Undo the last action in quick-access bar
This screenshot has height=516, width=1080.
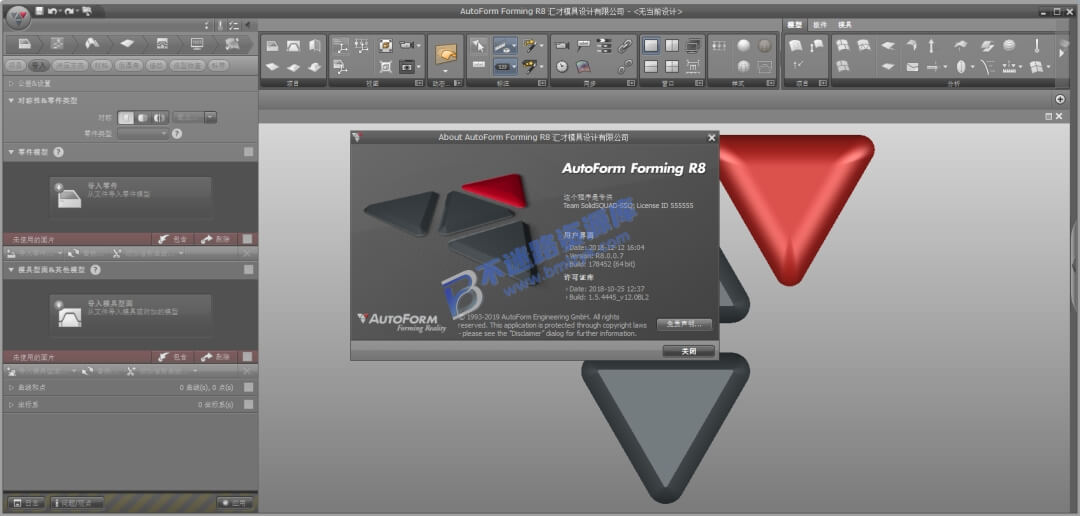pos(52,11)
